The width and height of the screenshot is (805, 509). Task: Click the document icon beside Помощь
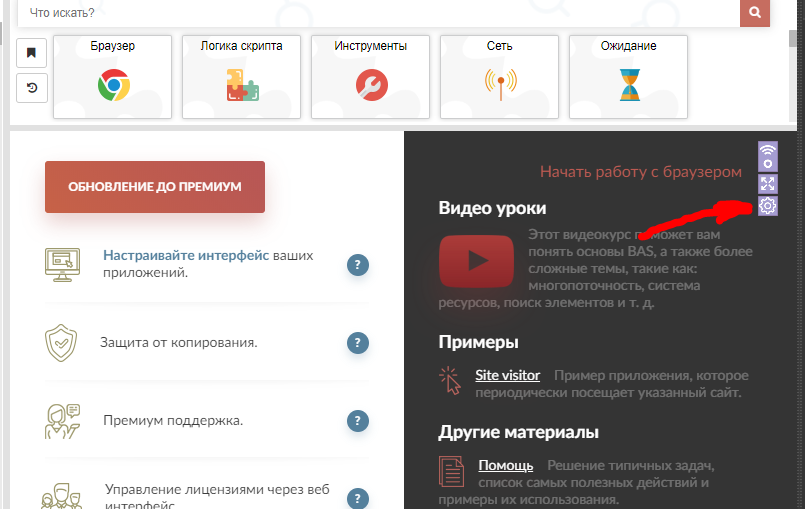[451, 471]
